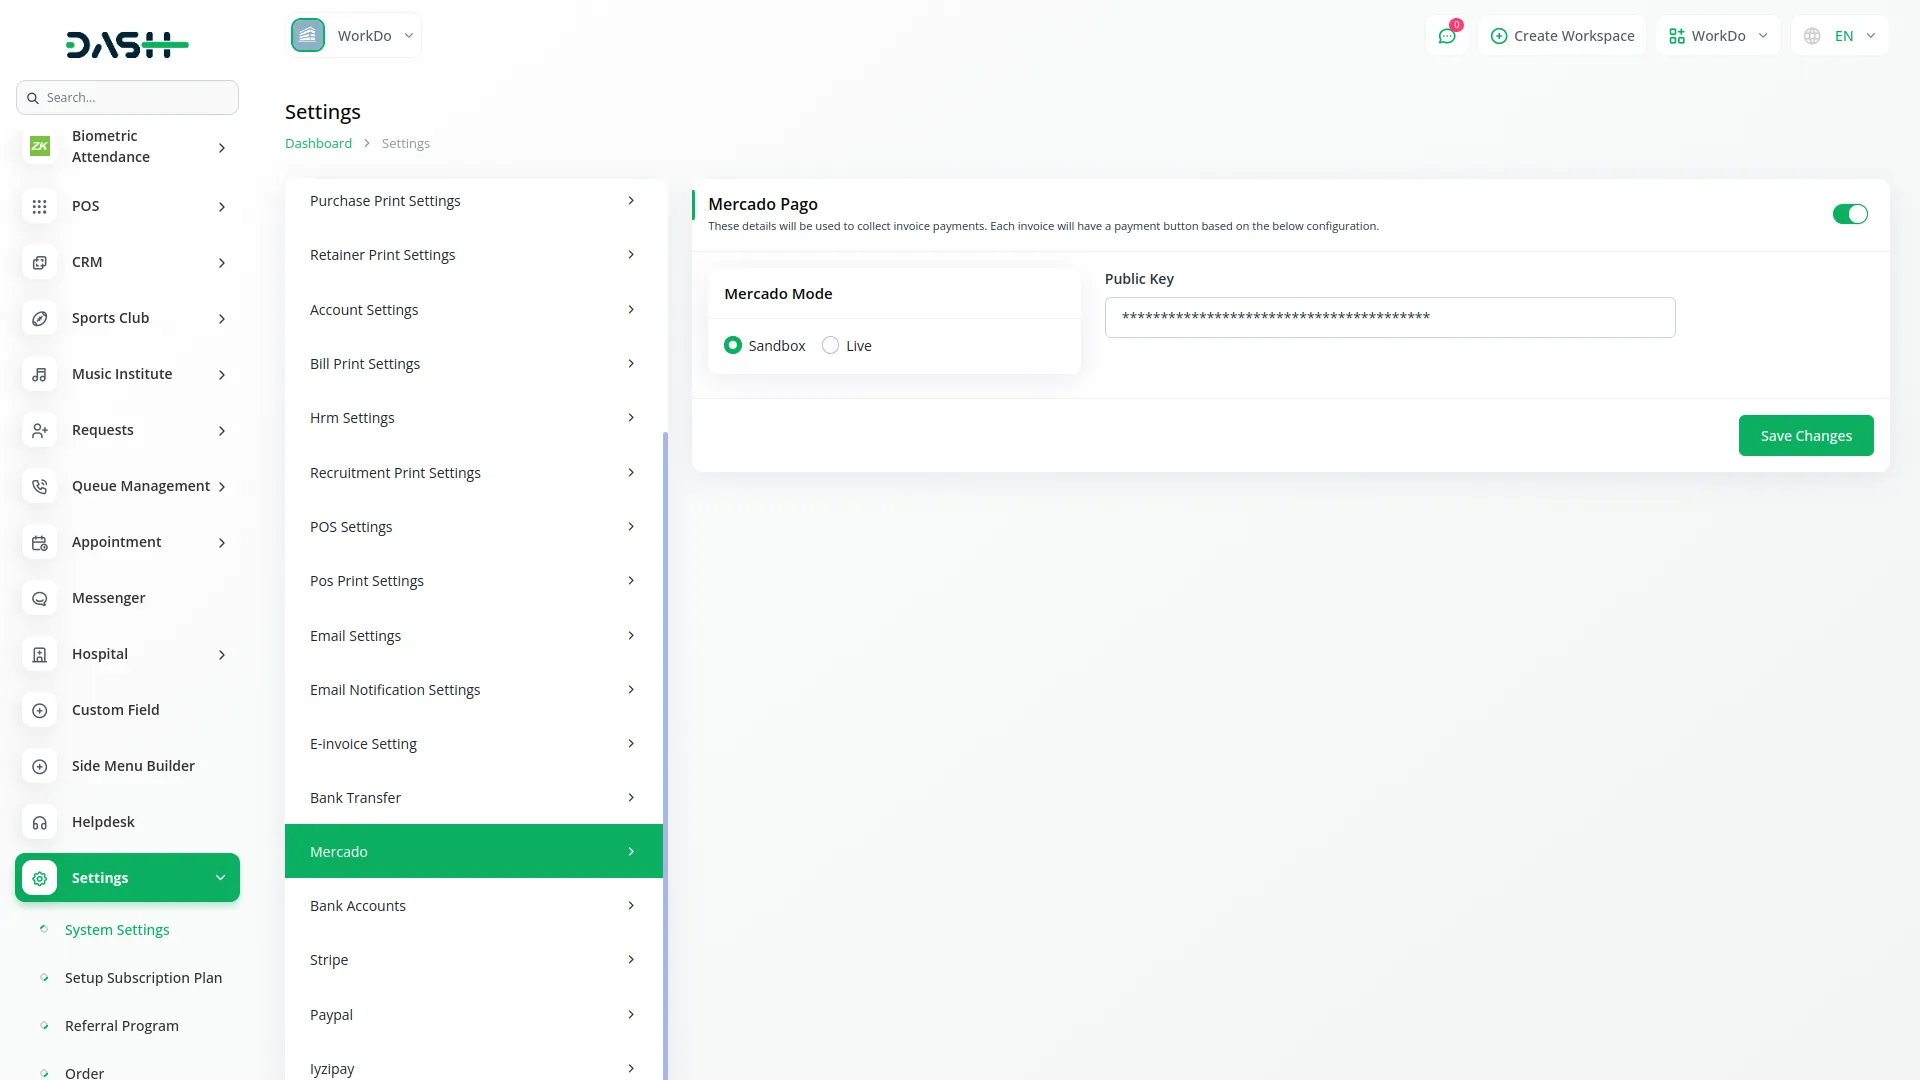The image size is (1920, 1080).
Task: Select the Sandbox mode radio button
Action: (733, 345)
